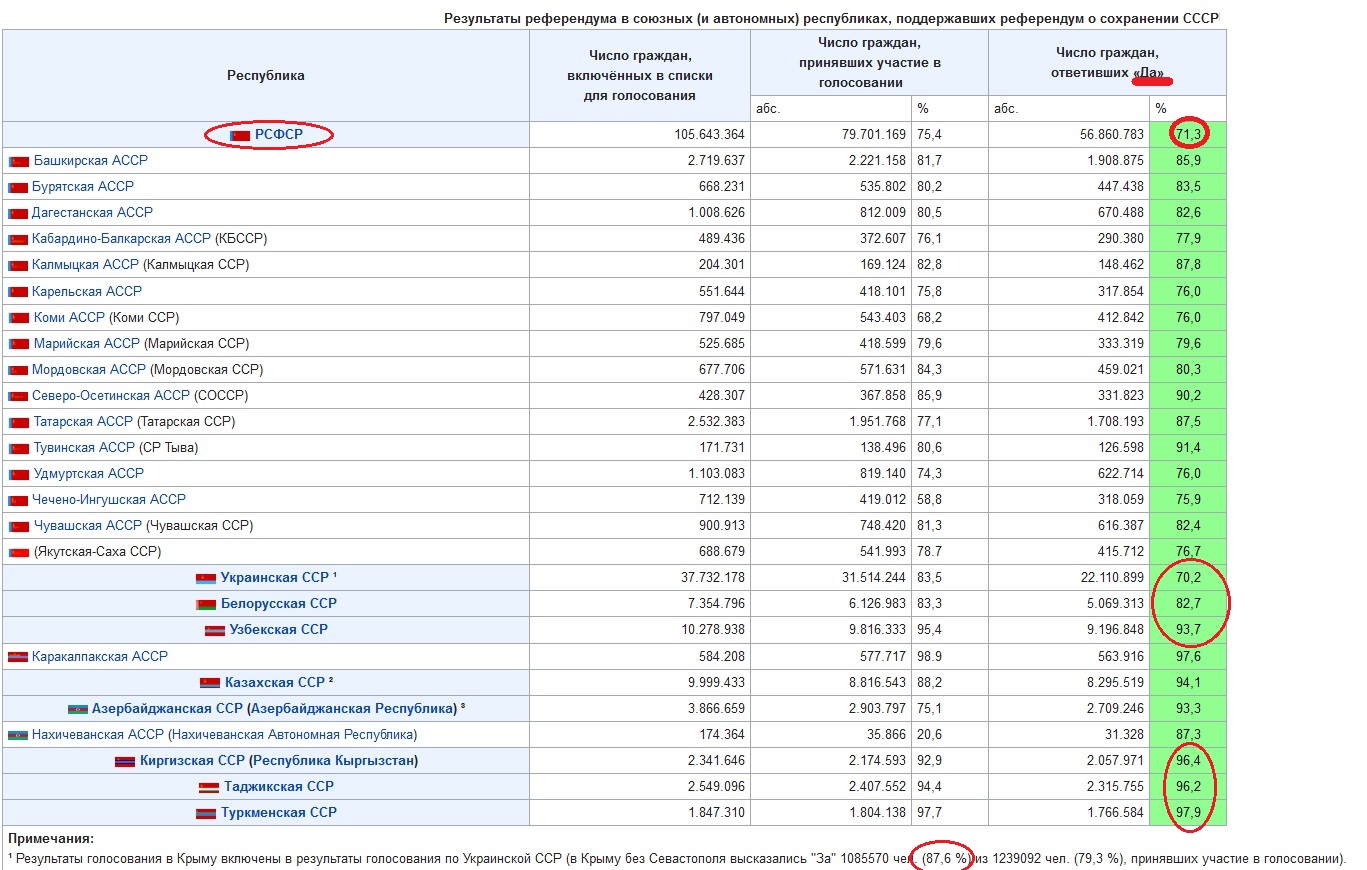Click the Kirghiz SSR flag icon

pyautogui.click(x=125, y=761)
